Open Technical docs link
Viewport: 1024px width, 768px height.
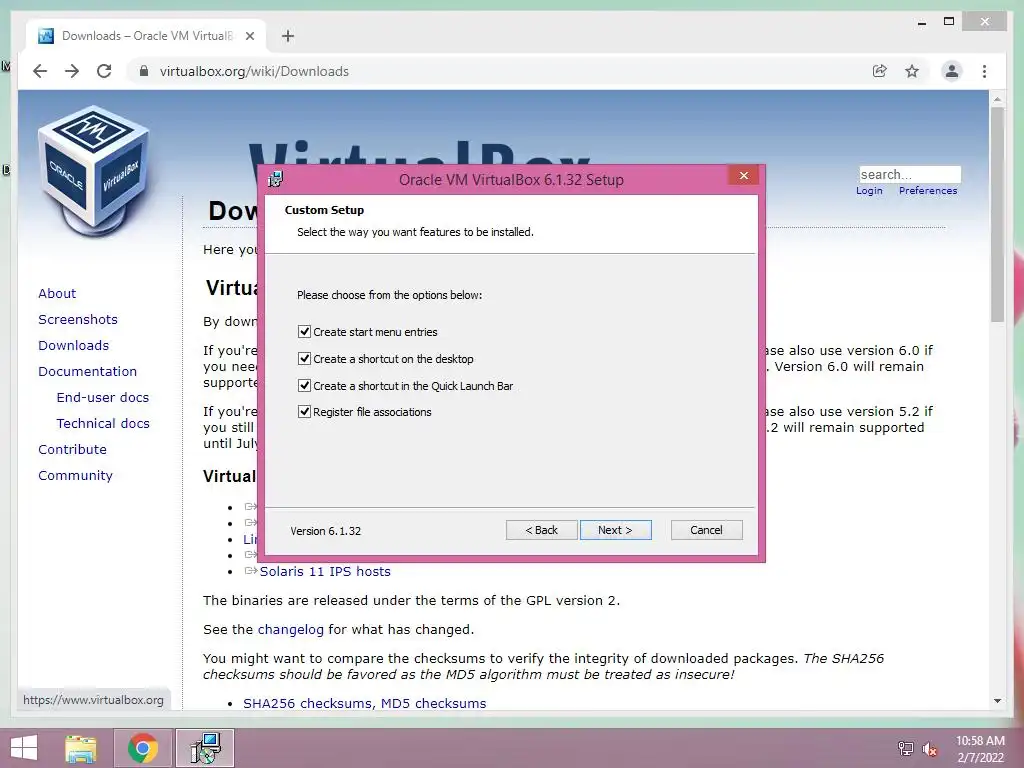click(103, 424)
